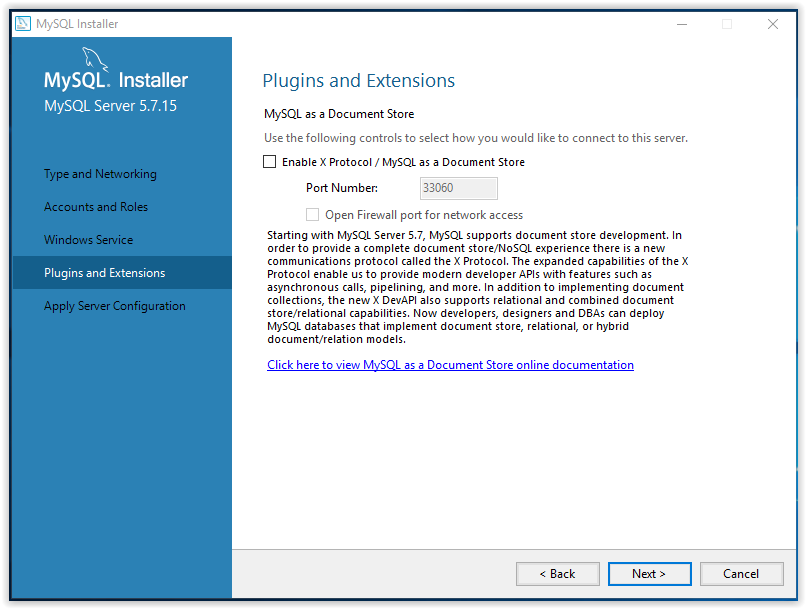Select Windows Service step in sidebar
The width and height of the screenshot is (806, 609).
click(88, 239)
